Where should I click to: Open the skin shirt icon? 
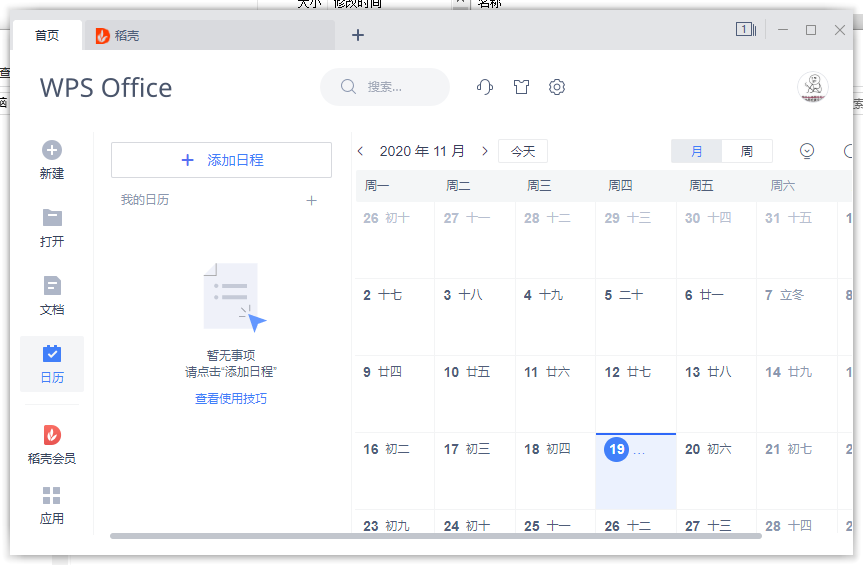point(521,87)
